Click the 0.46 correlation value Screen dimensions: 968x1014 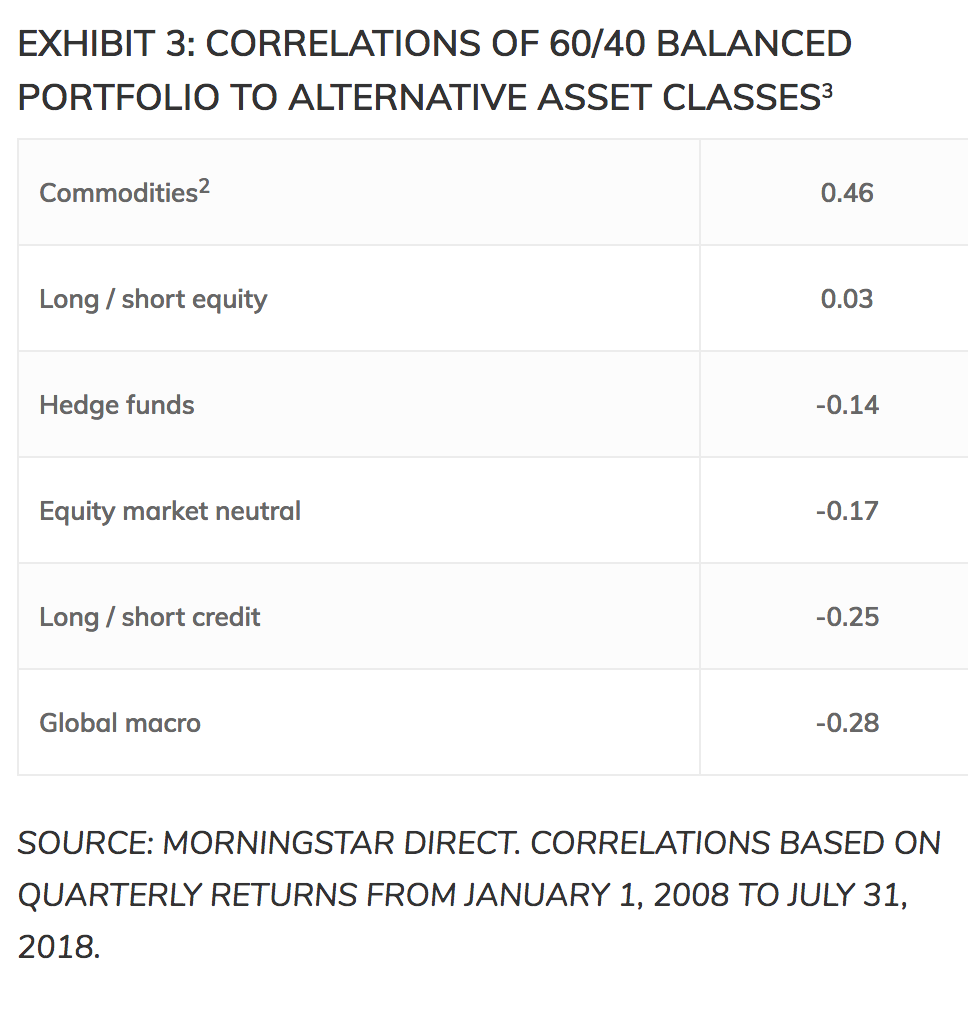point(846,193)
